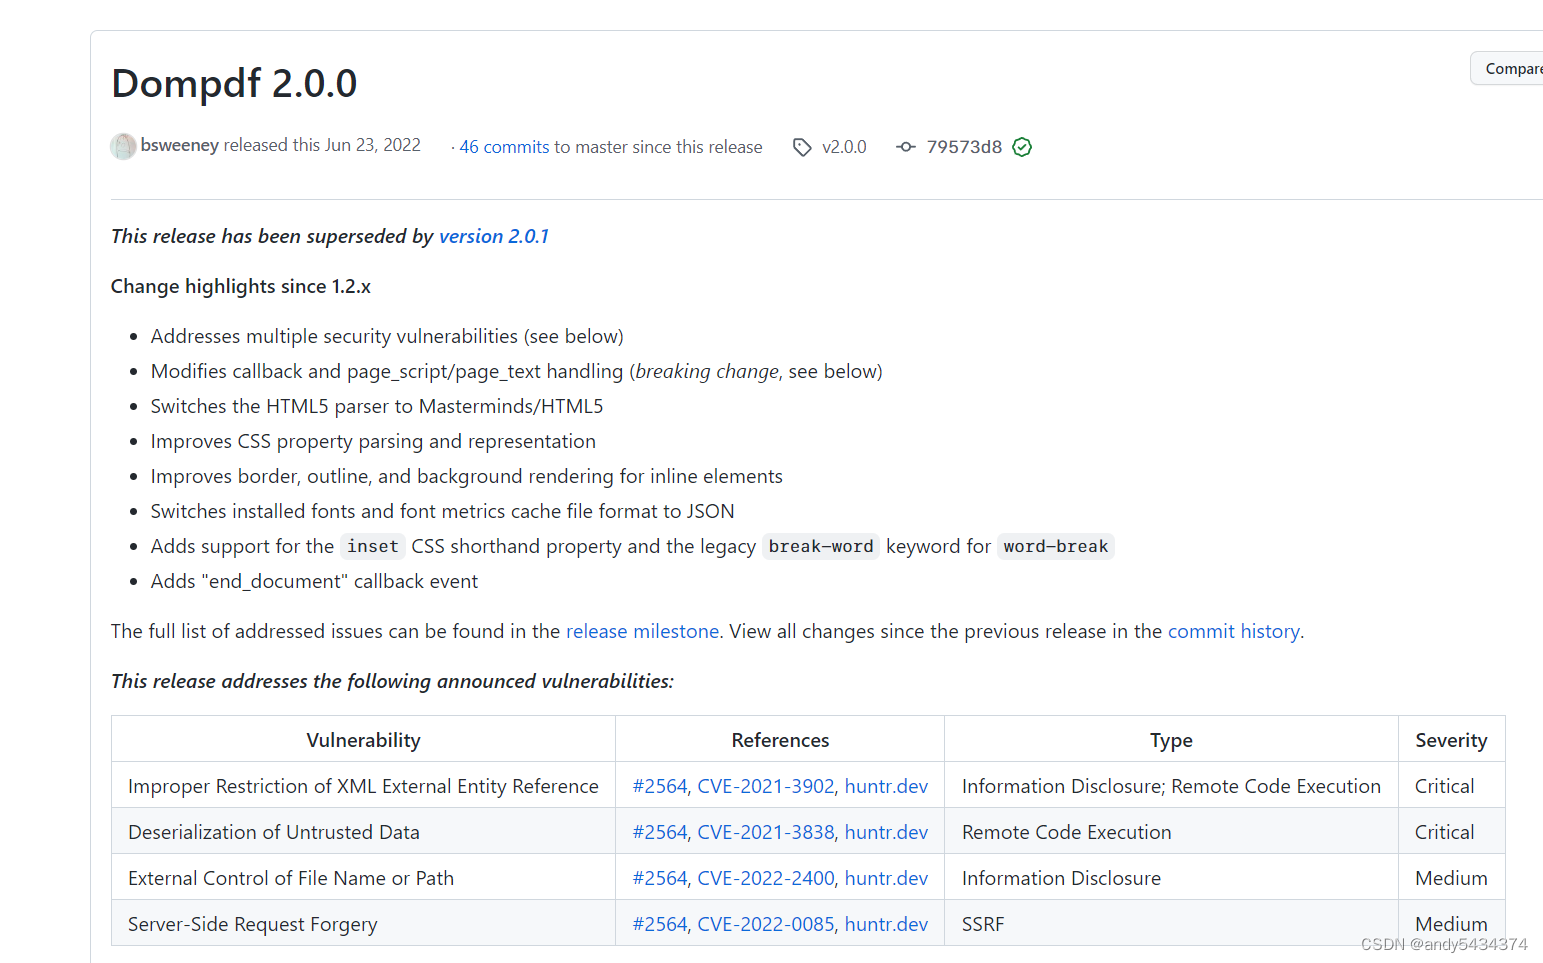Click the Severity column header
Viewport: 1543px width, 963px height.
pyautogui.click(x=1451, y=740)
